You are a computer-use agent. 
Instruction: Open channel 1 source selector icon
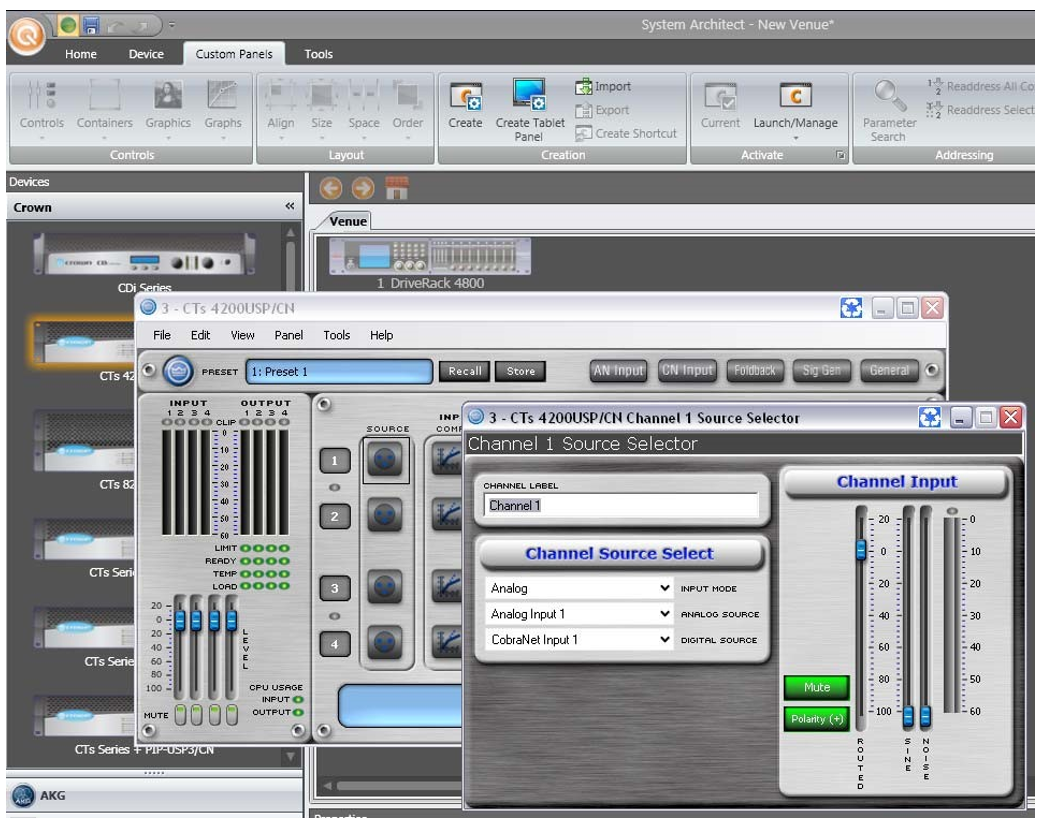385,460
